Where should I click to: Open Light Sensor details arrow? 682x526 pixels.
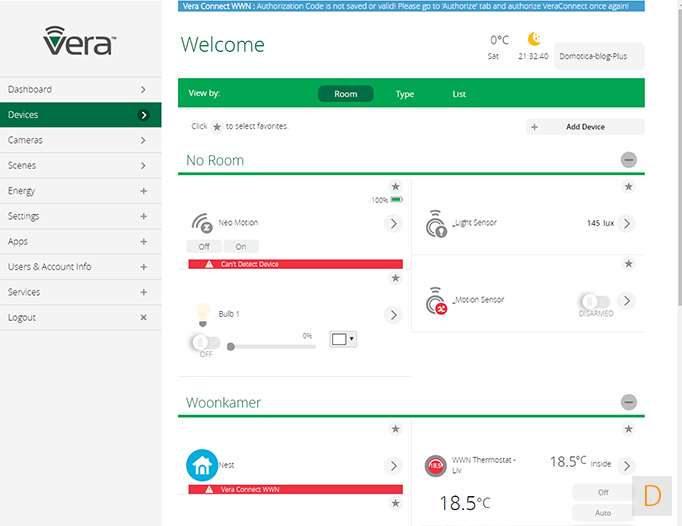coord(627,223)
